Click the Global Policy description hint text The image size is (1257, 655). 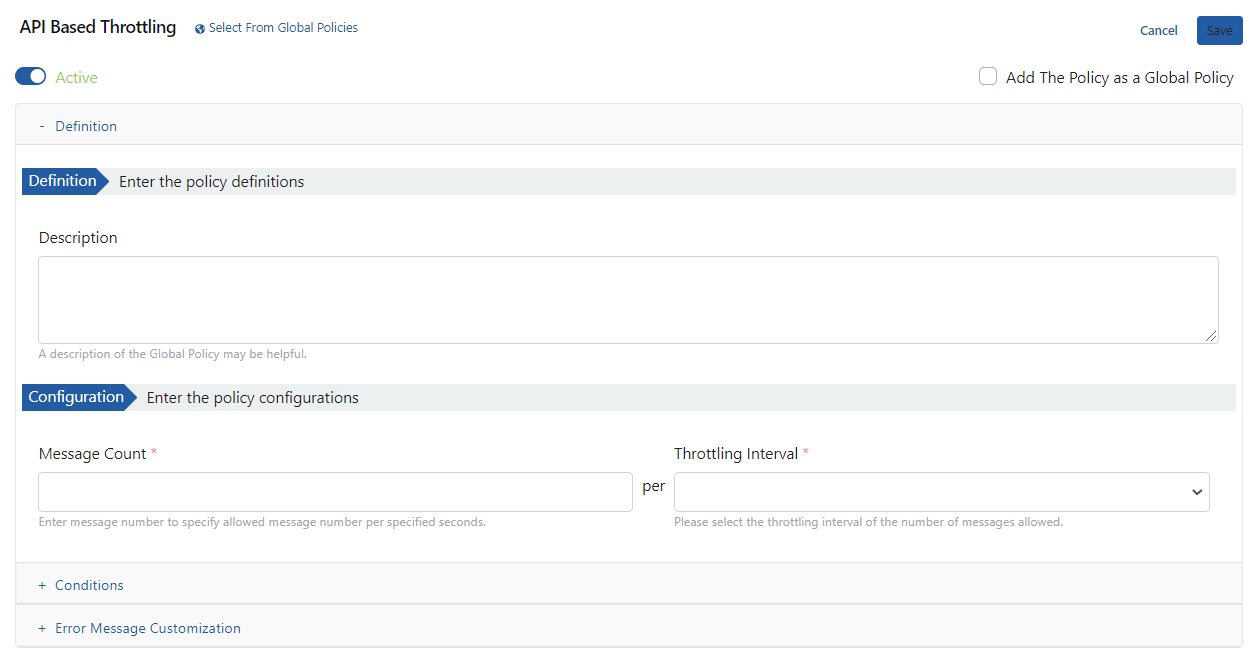pyautogui.click(x=173, y=354)
